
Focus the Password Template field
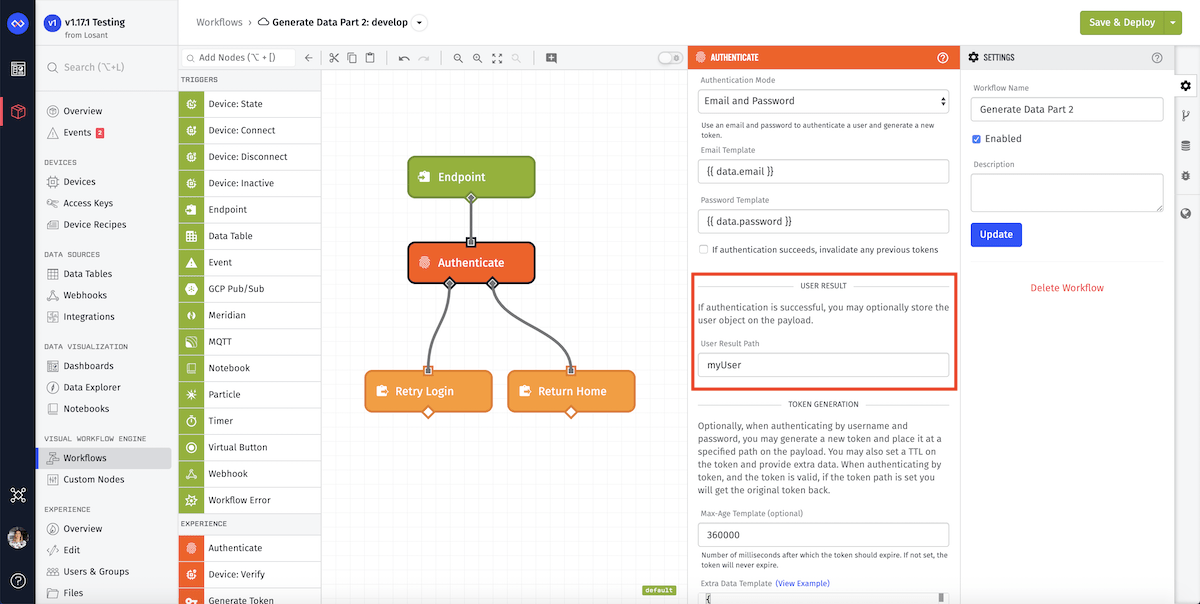tap(823, 221)
